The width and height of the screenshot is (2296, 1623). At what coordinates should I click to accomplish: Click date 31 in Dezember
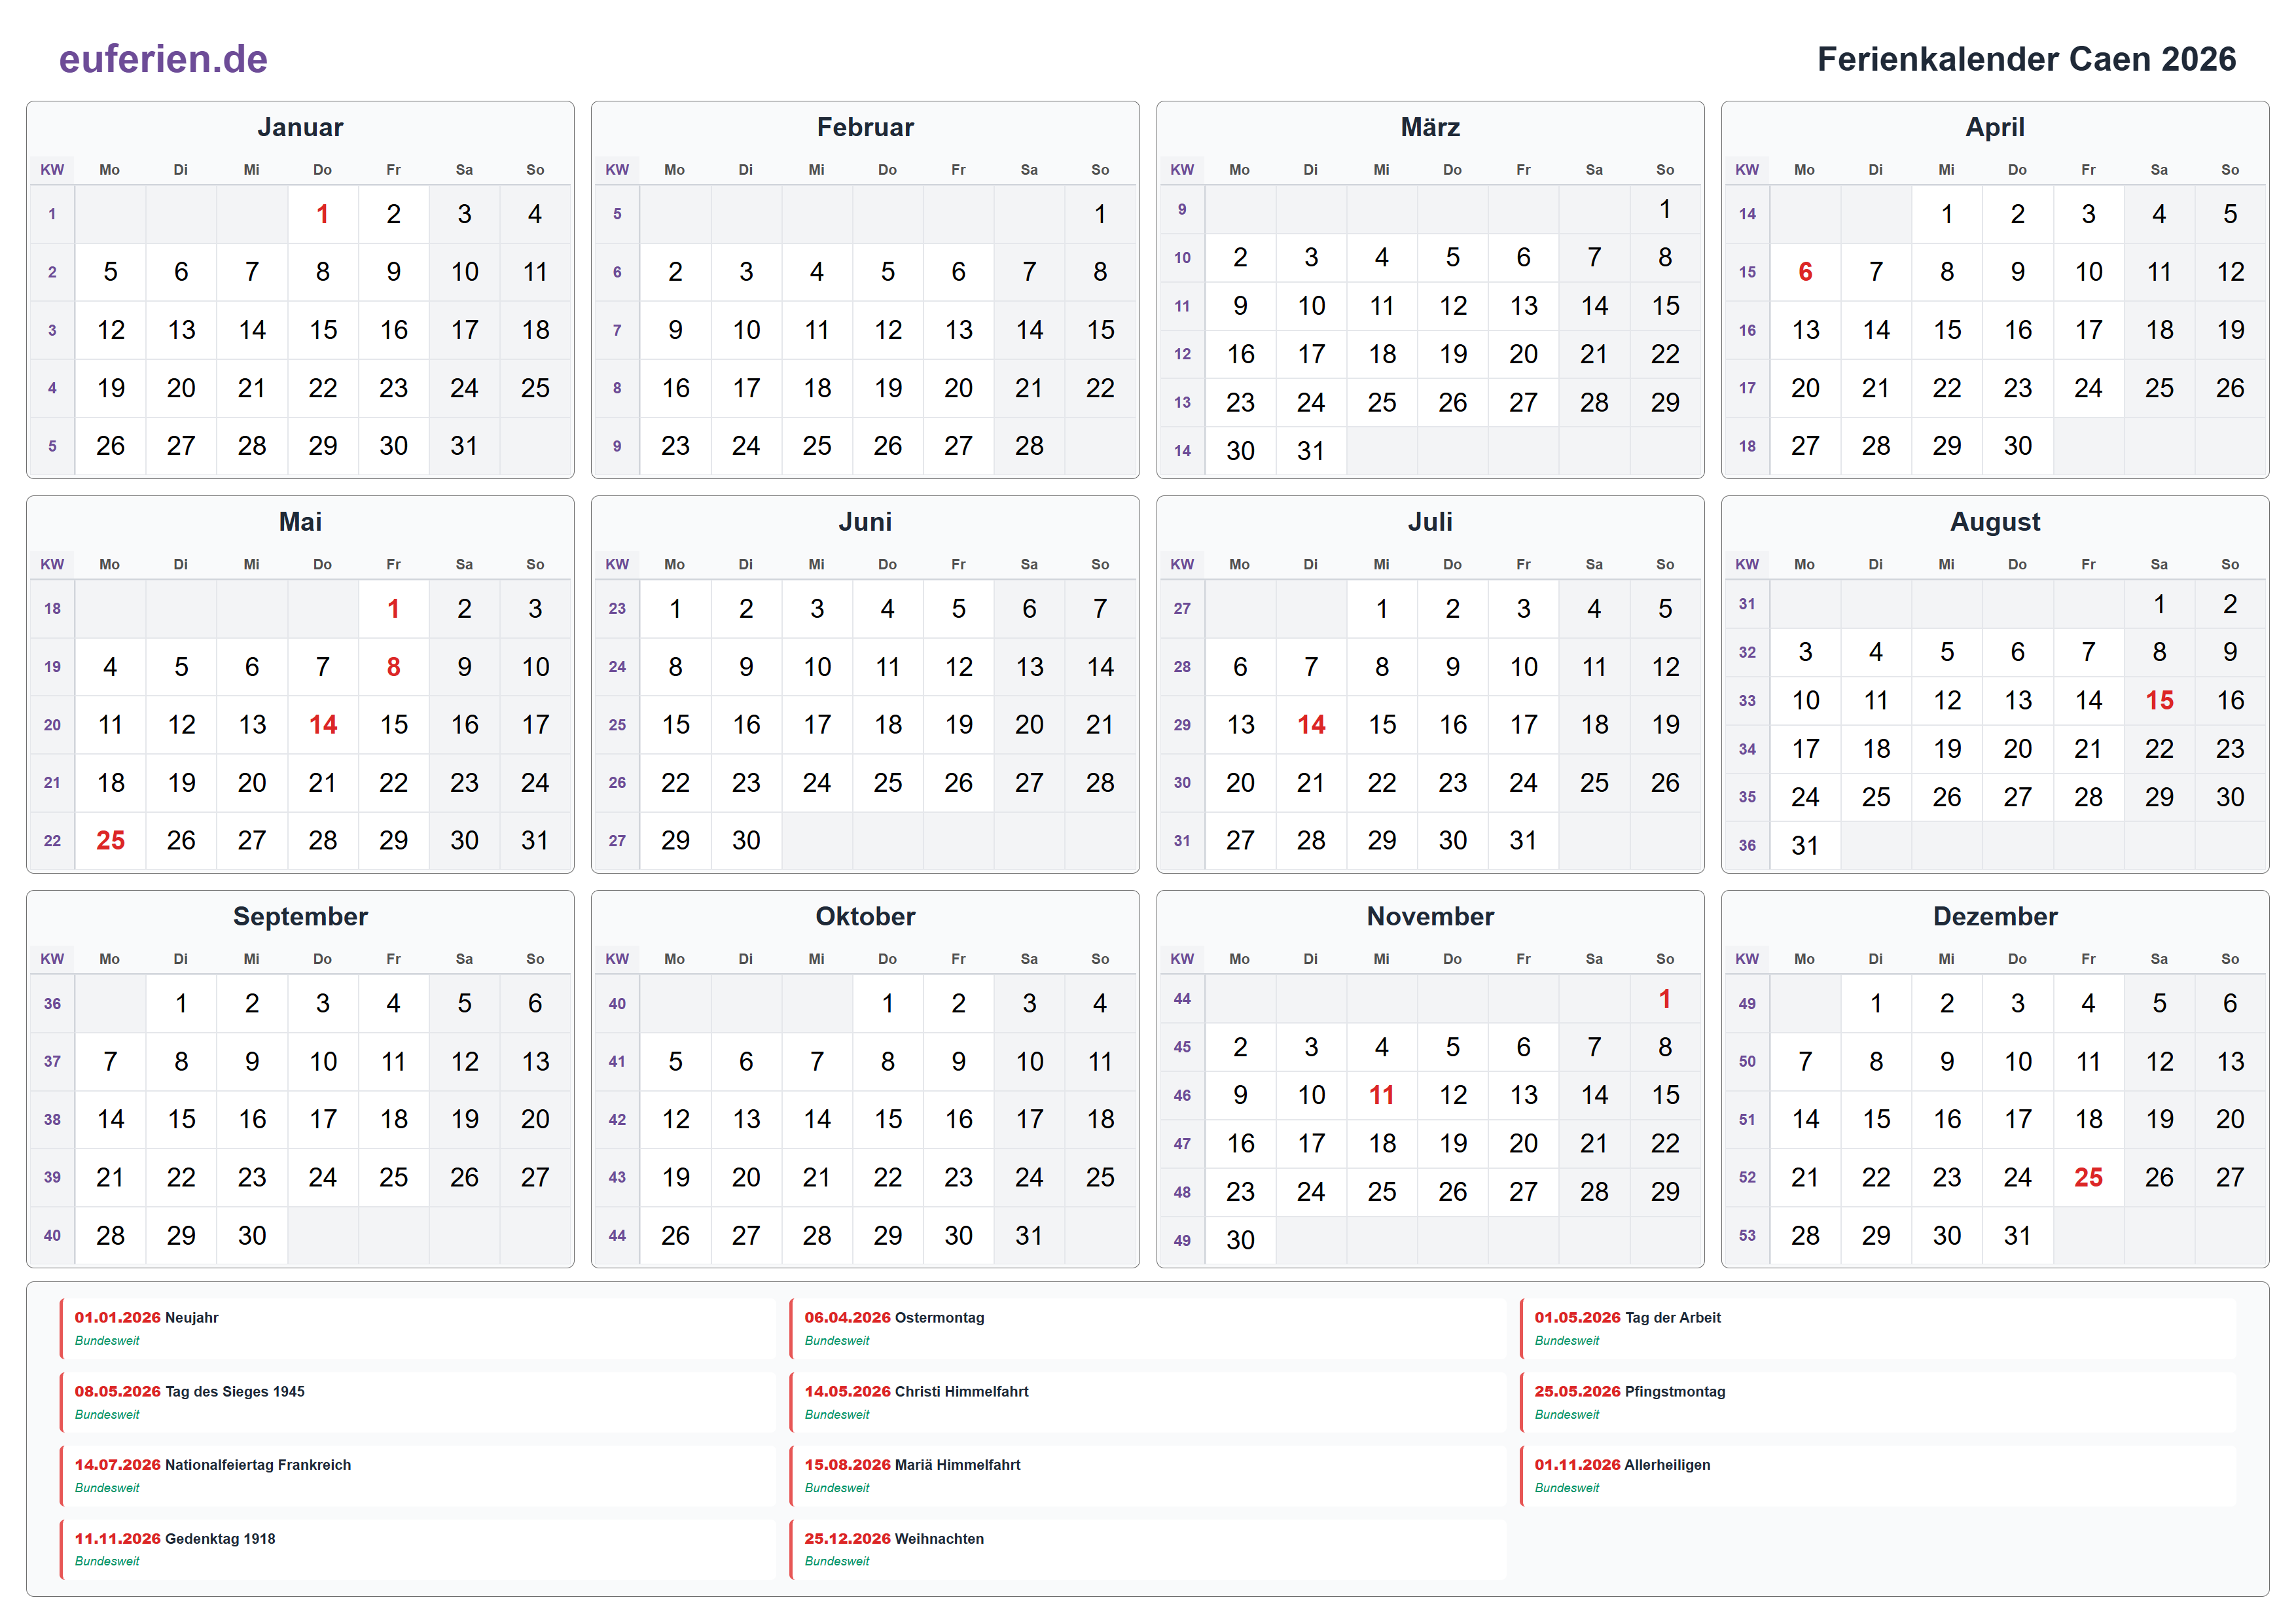pos(2017,1236)
